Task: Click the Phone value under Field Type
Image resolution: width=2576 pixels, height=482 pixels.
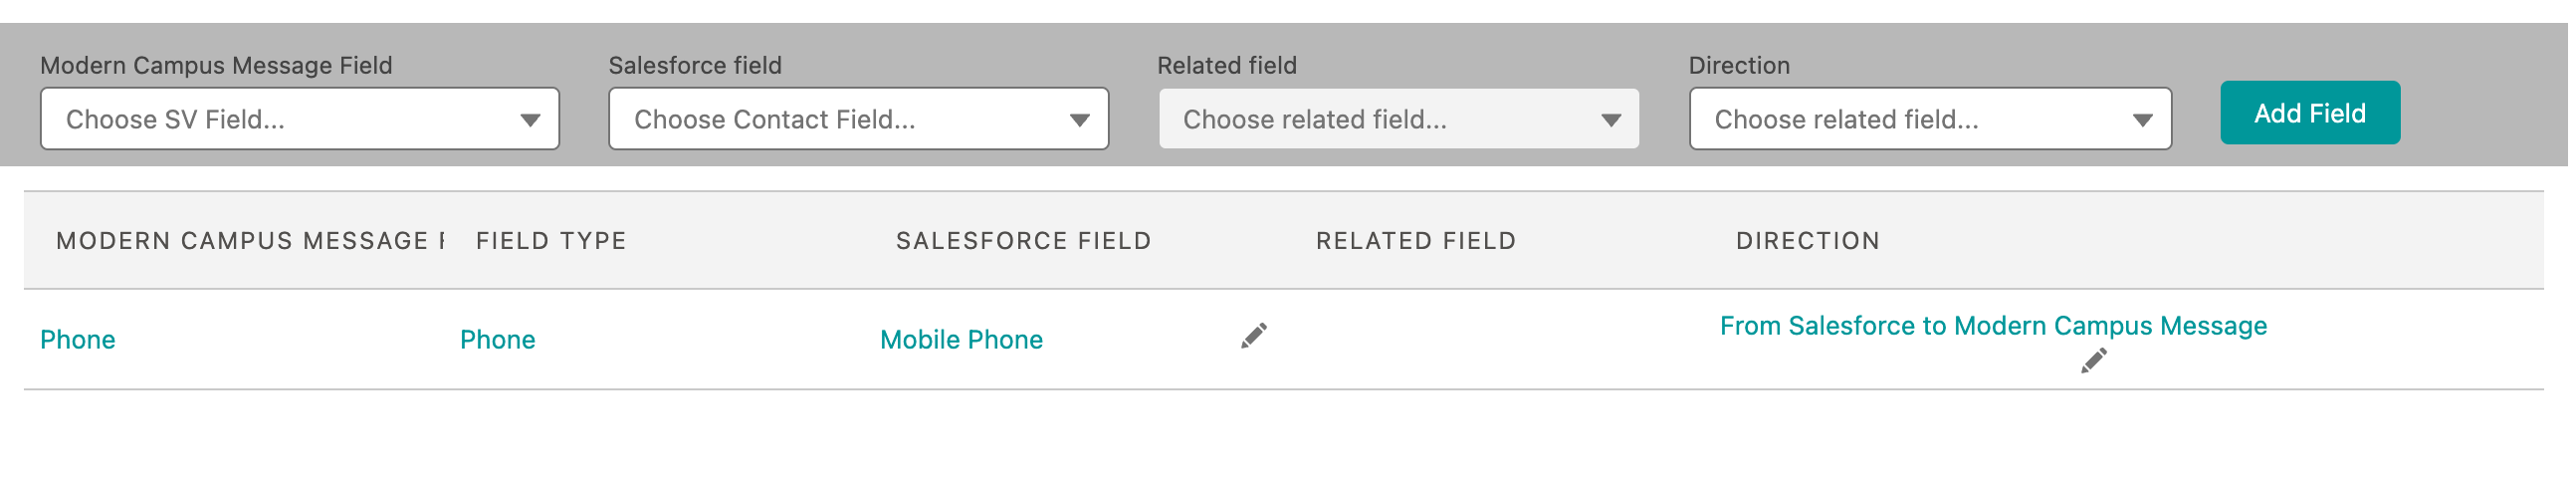Action: tap(498, 340)
